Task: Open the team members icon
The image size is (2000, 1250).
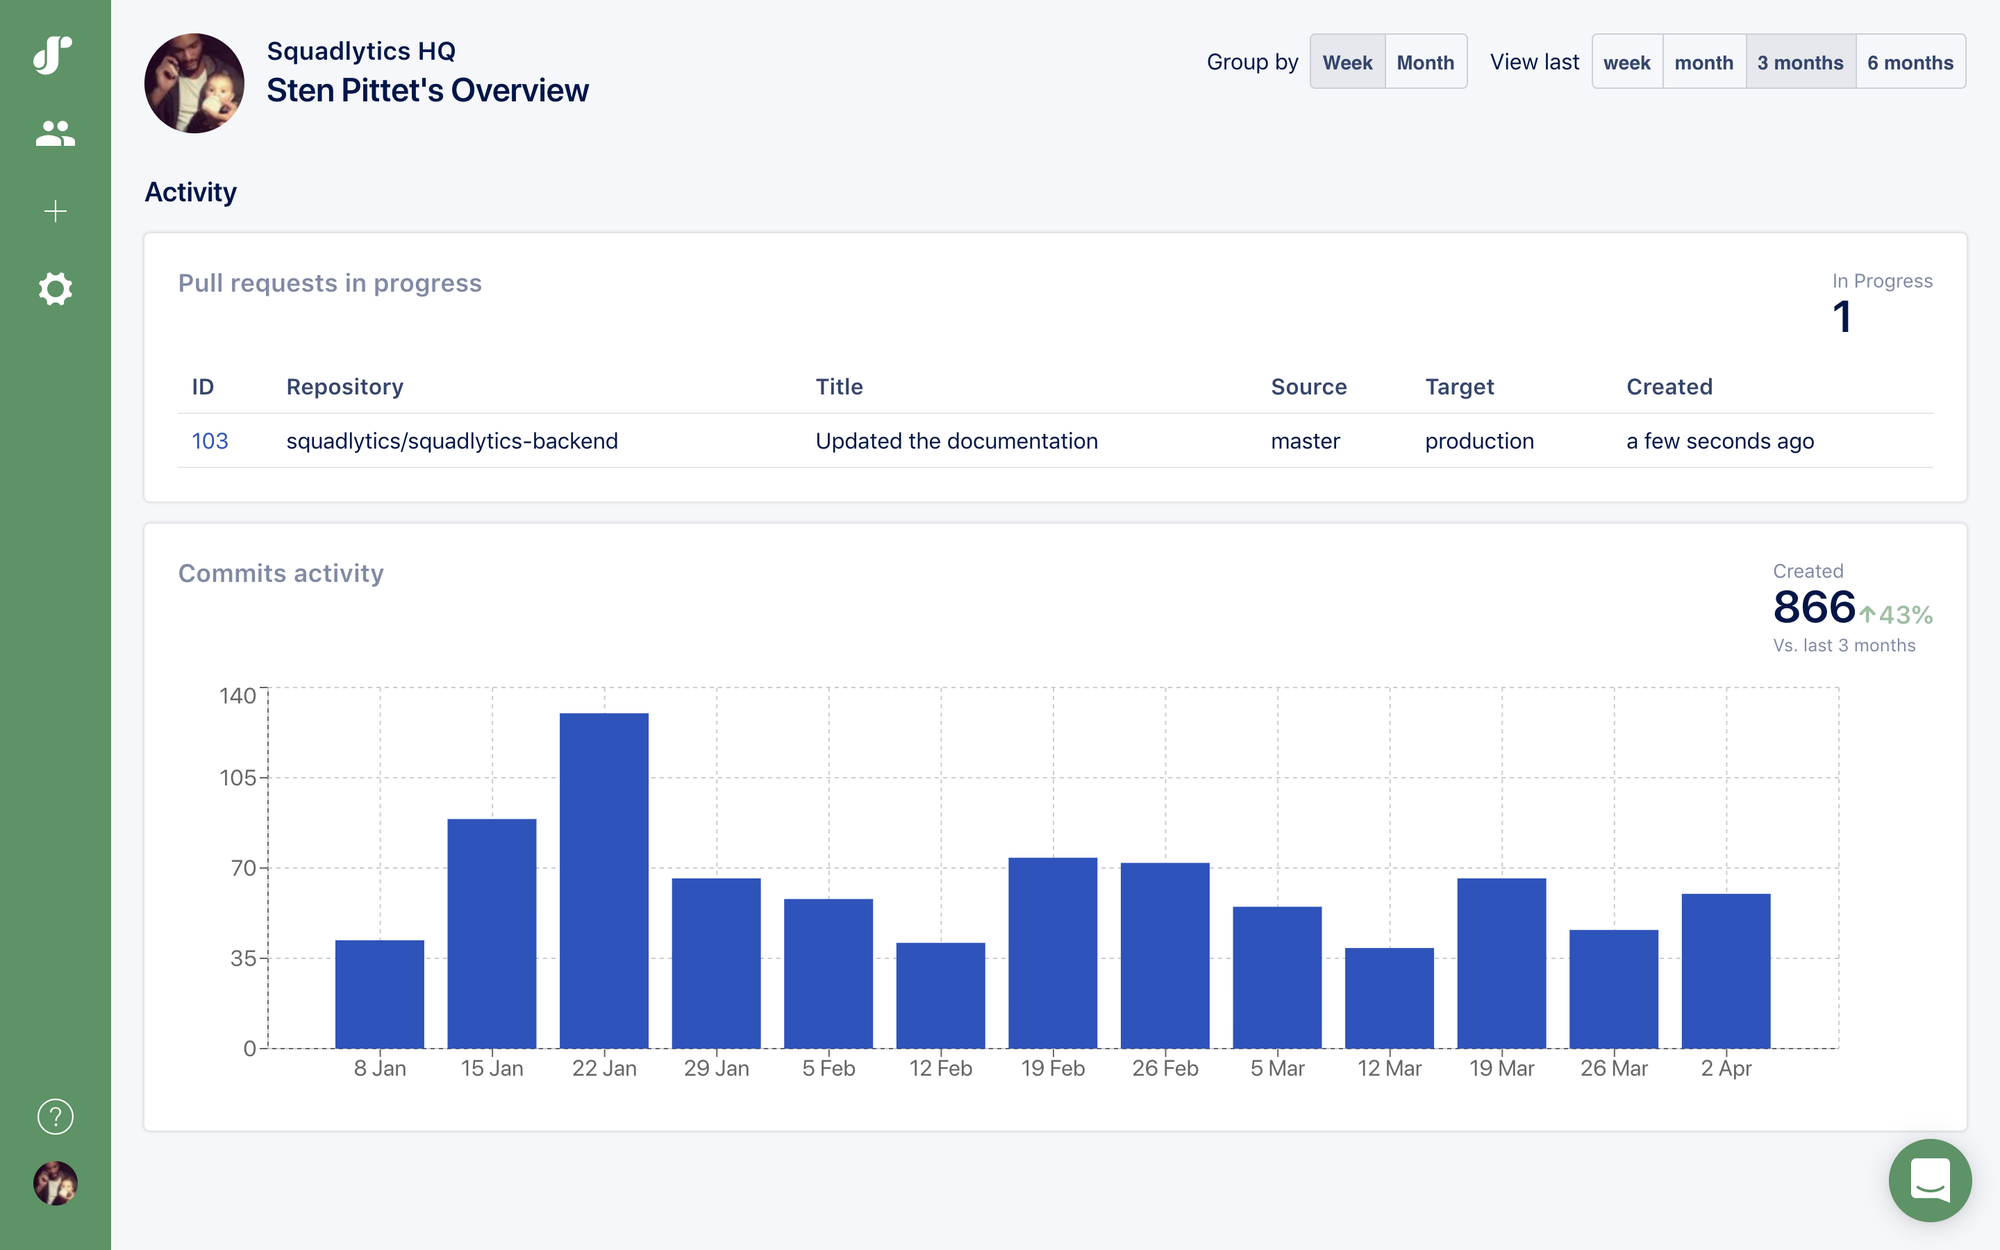Action: click(x=55, y=133)
